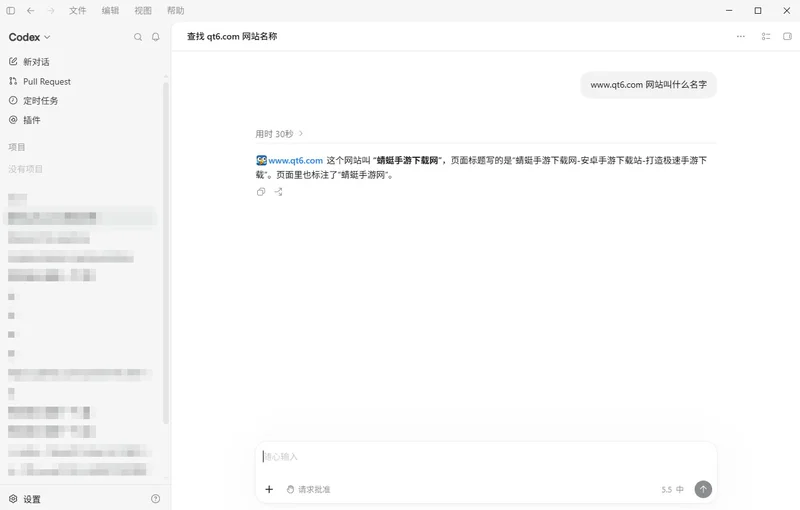The width and height of the screenshot is (800, 510).
Task: Open Pull Request section
Action: coord(40,81)
